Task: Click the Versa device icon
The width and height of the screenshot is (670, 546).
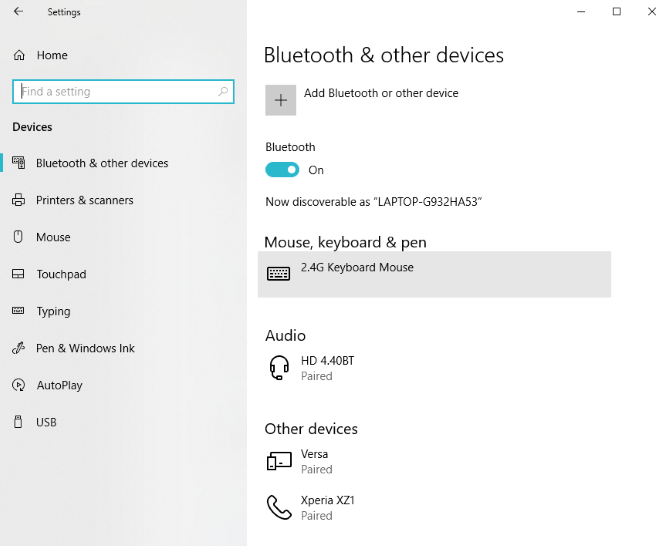Action: pyautogui.click(x=279, y=461)
